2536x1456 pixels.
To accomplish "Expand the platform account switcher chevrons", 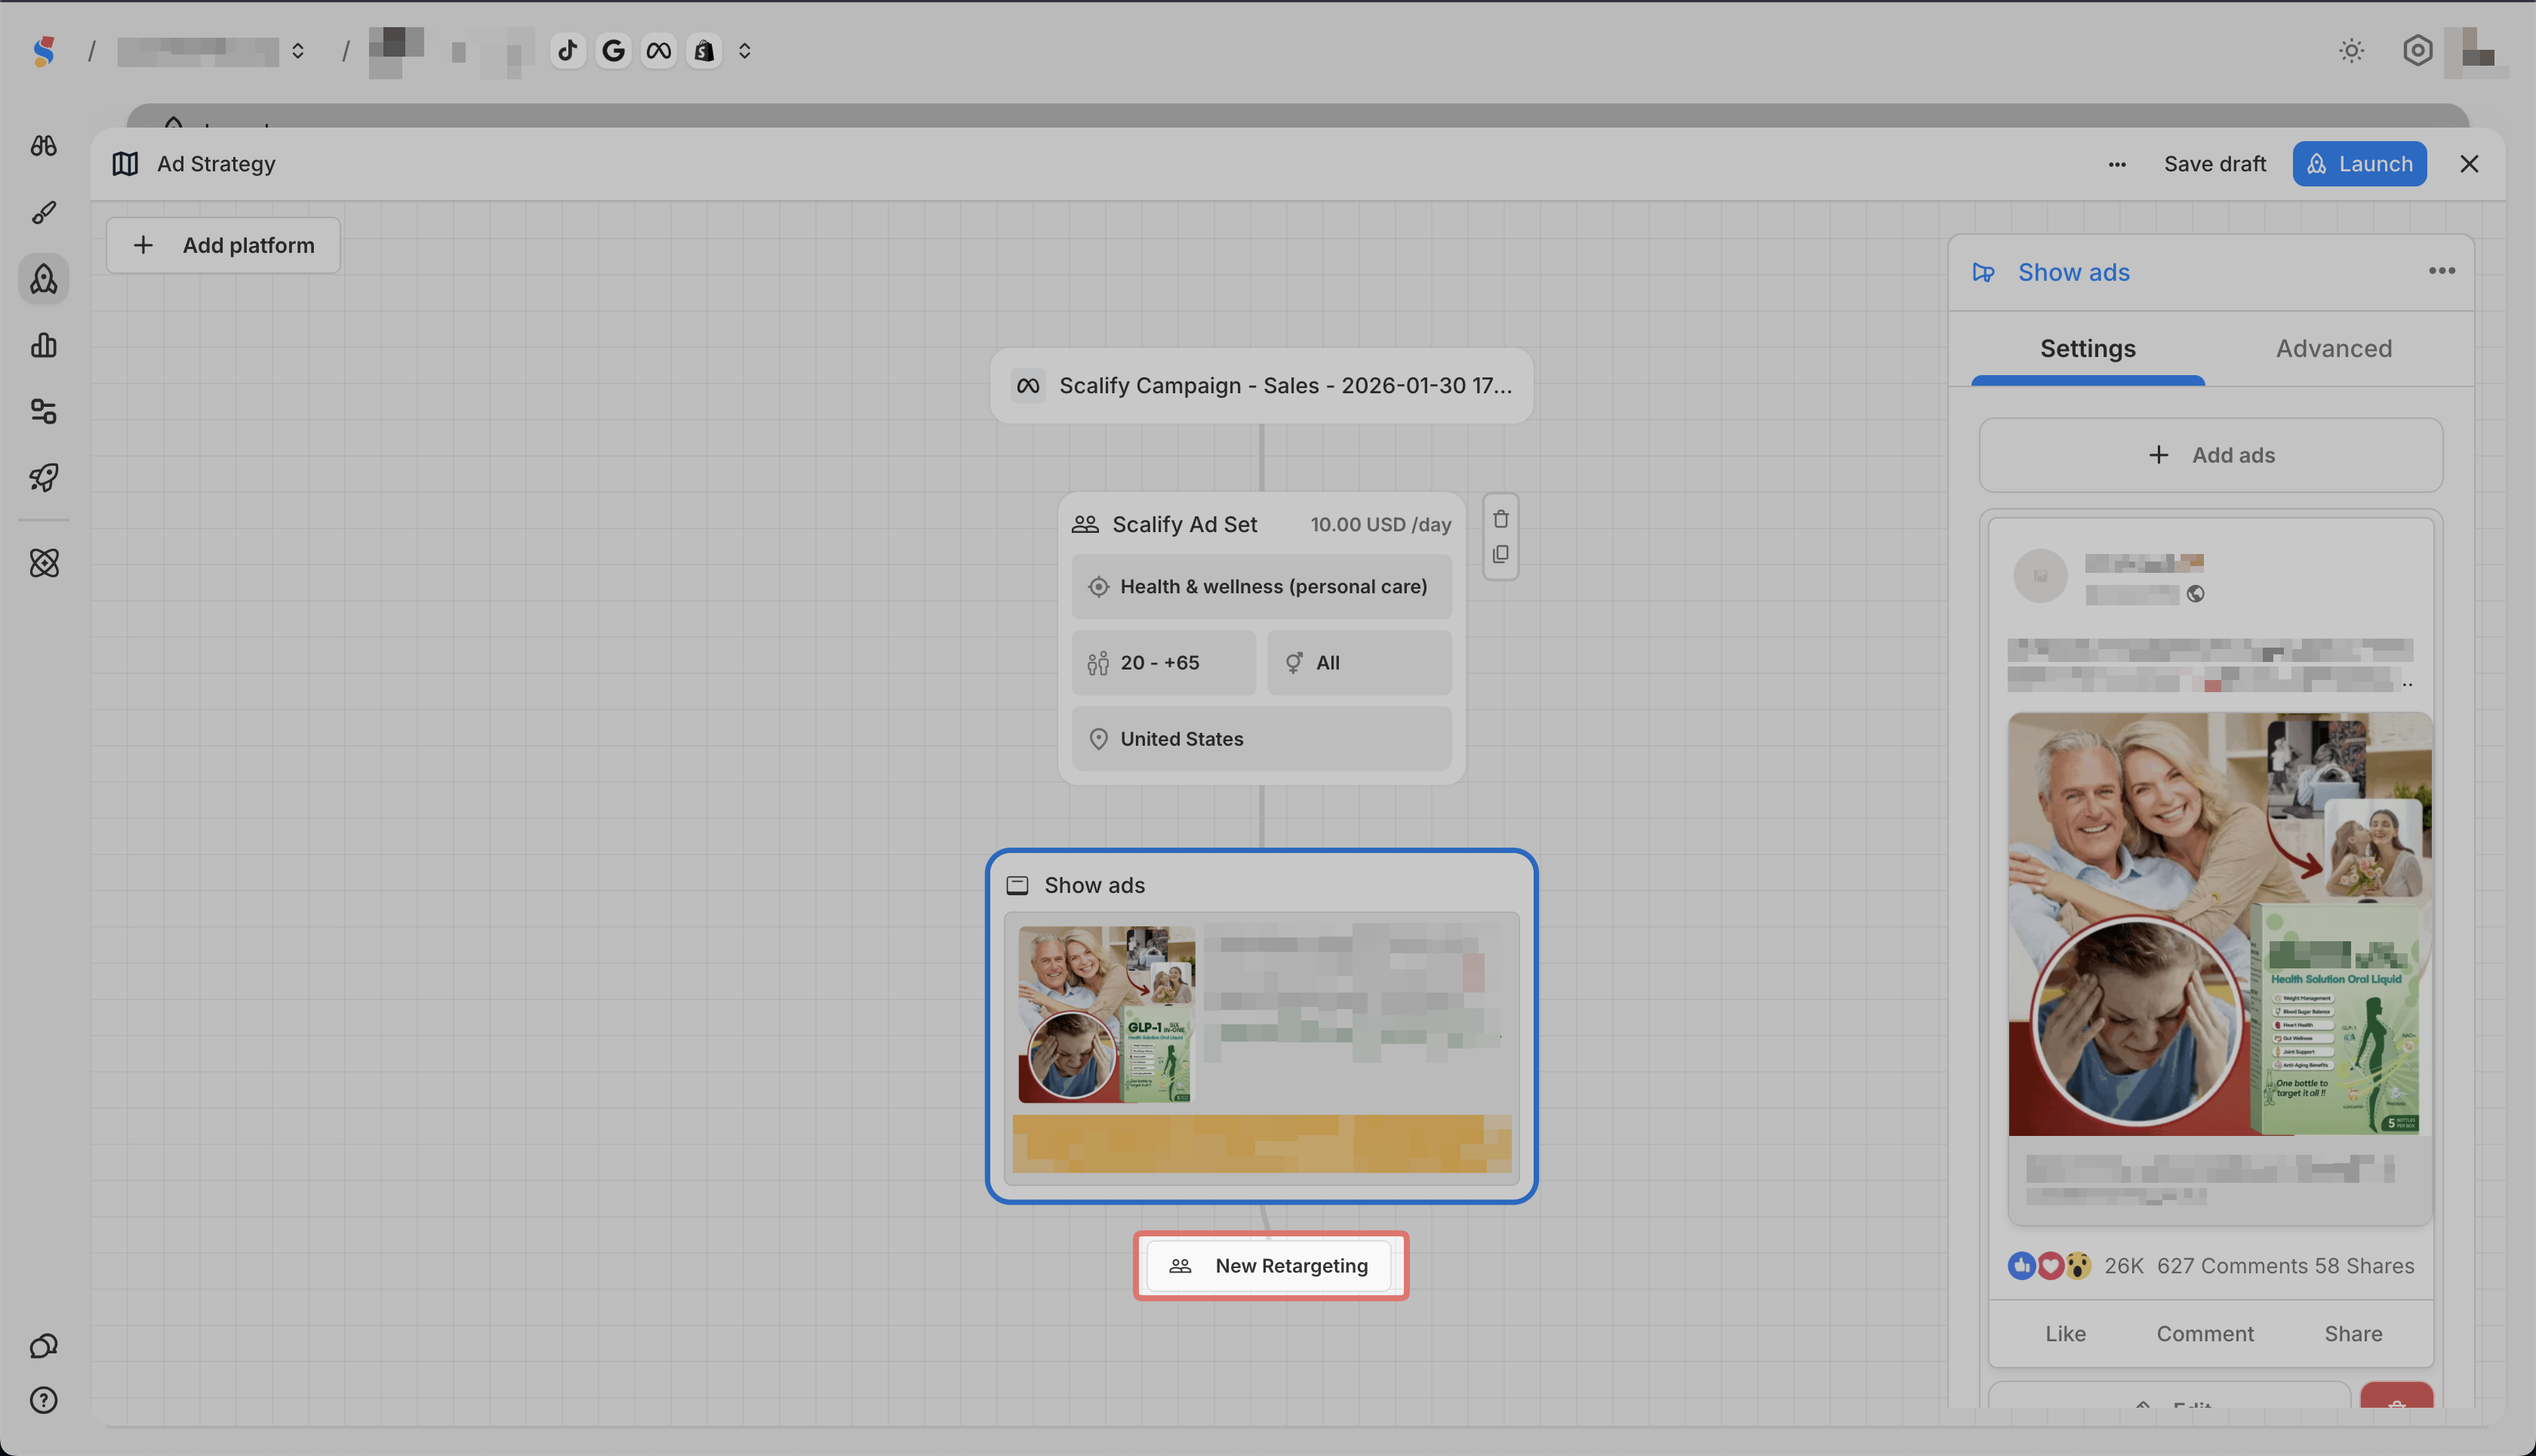I will click(744, 50).
